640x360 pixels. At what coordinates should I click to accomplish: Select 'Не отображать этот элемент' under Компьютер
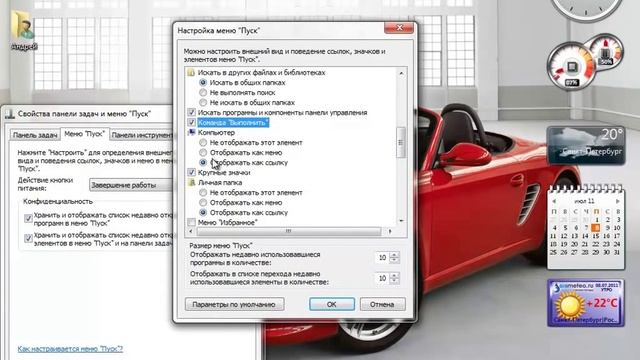click(203, 142)
